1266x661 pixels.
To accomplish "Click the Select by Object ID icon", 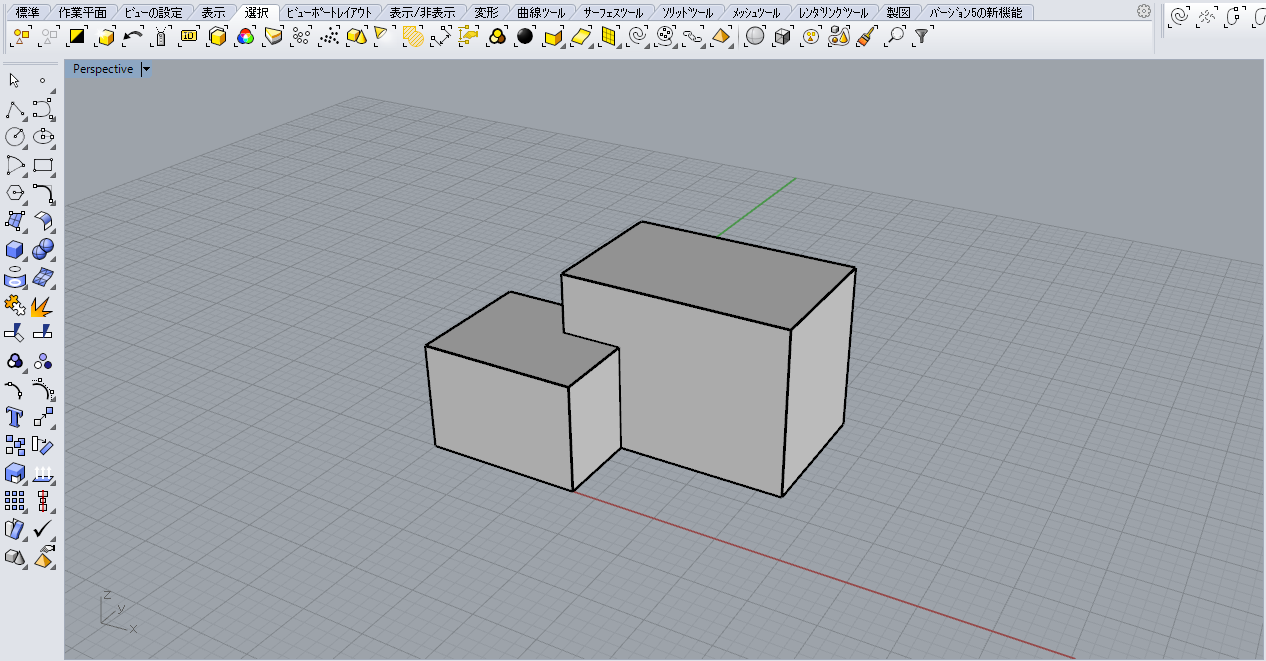I will (x=189, y=36).
